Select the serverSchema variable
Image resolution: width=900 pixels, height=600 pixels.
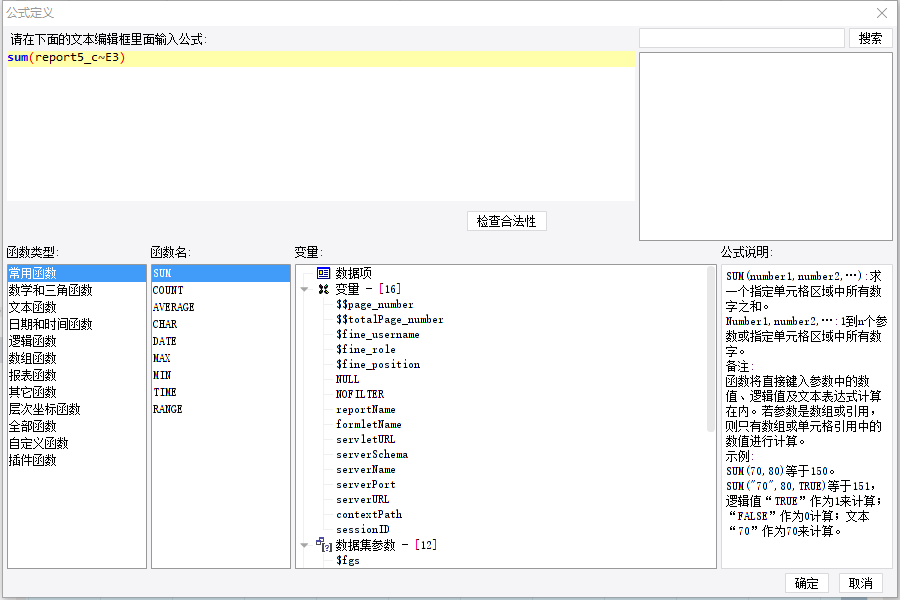click(x=372, y=454)
